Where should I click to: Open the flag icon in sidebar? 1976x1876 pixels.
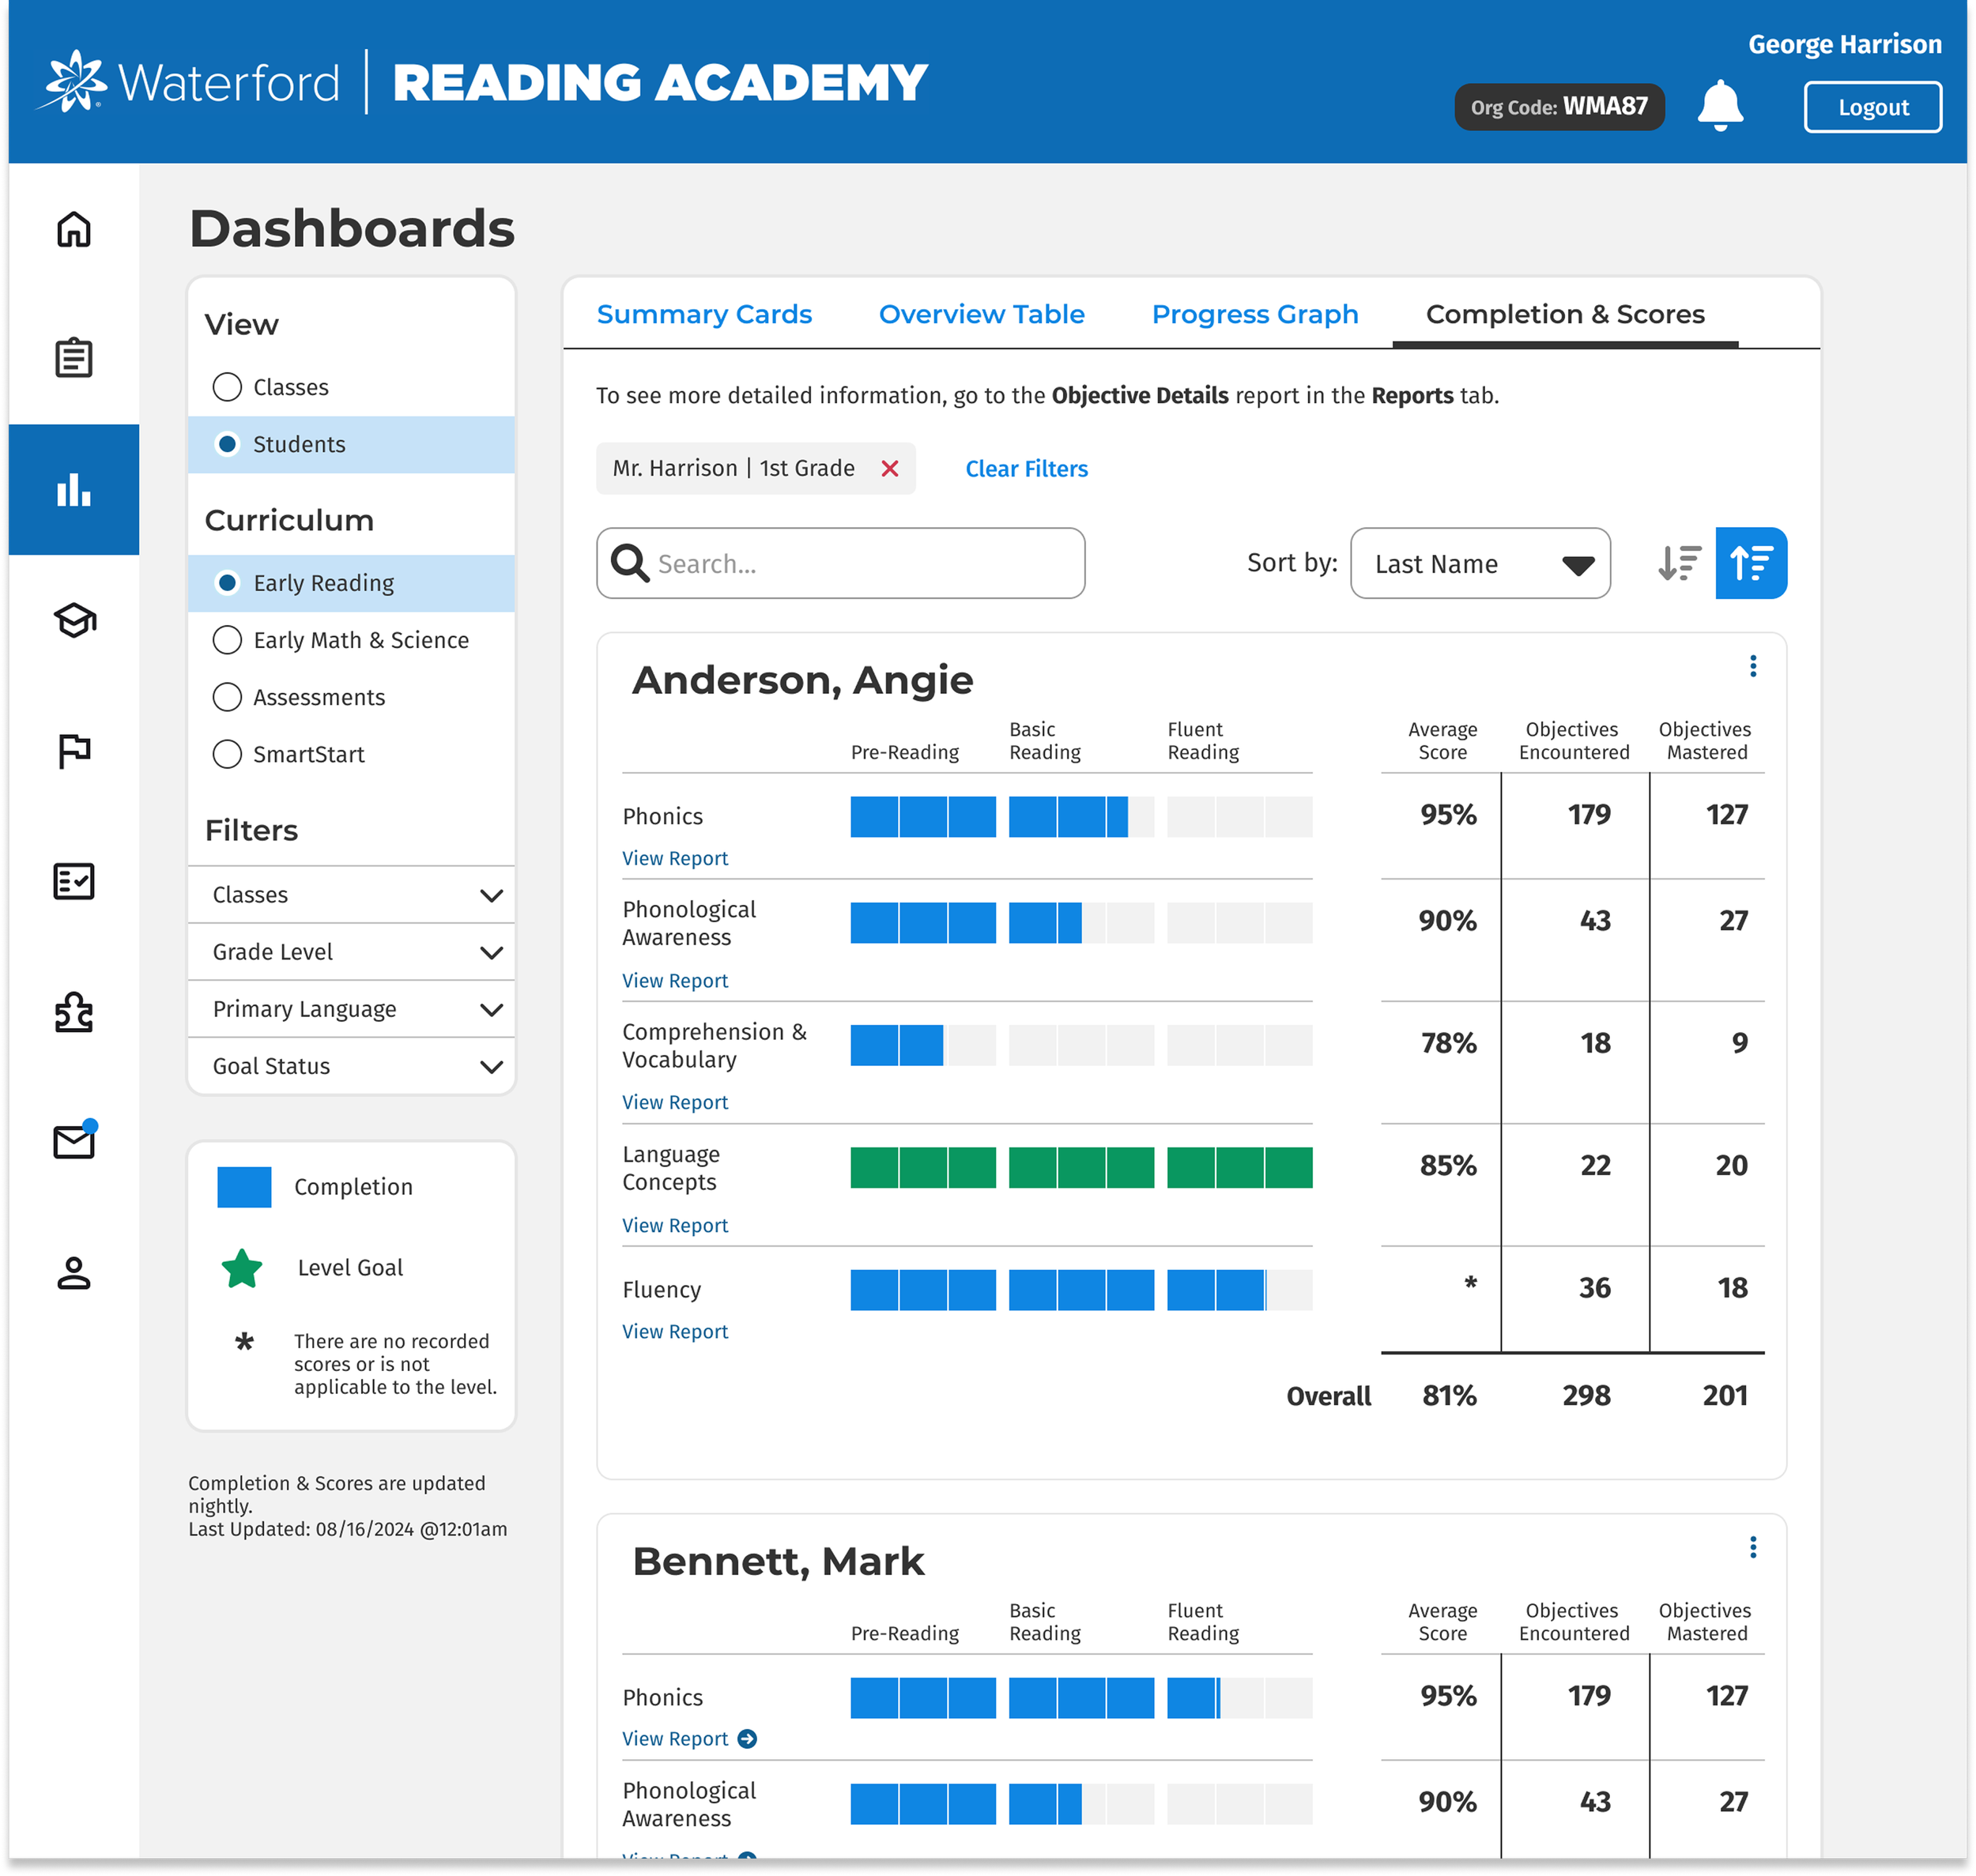click(x=74, y=751)
